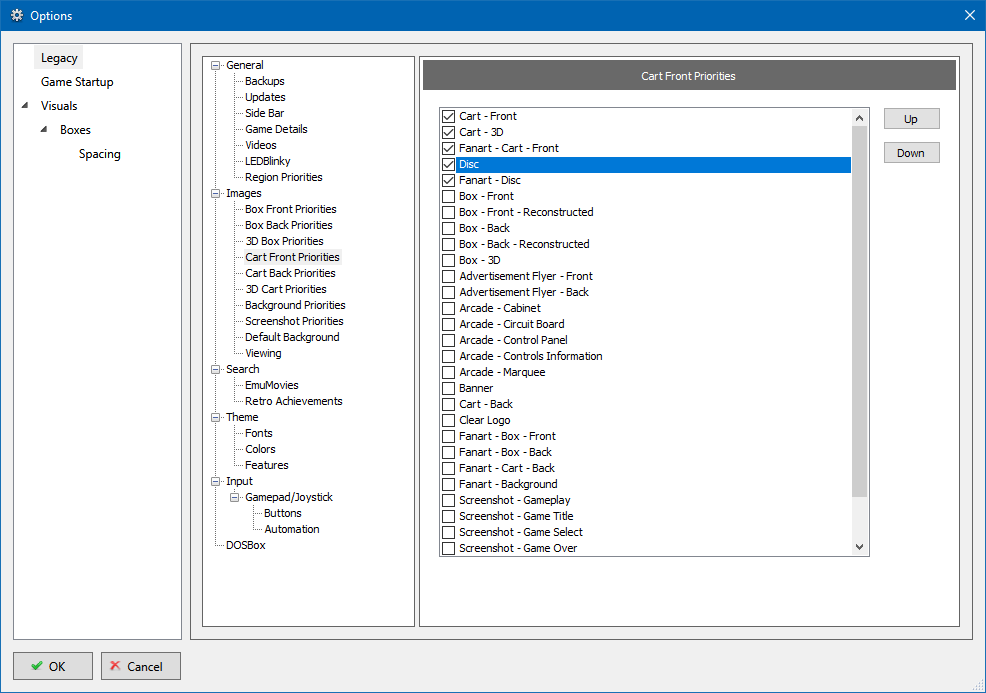Select Retro Achievements in the tree
The width and height of the screenshot is (986, 693).
click(x=293, y=401)
